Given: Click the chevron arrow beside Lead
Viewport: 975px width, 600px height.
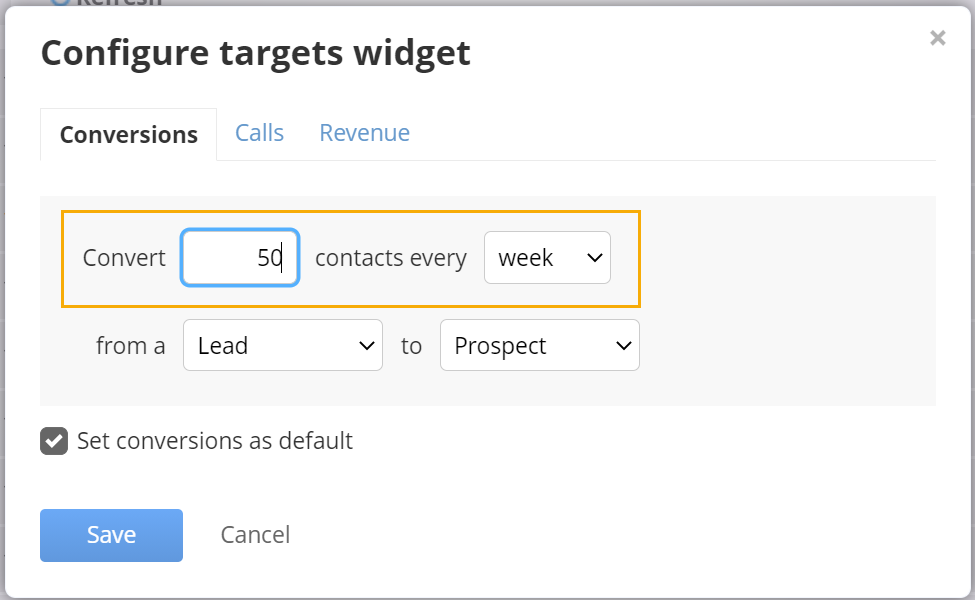Looking at the screenshot, I should pyautogui.click(x=367, y=346).
